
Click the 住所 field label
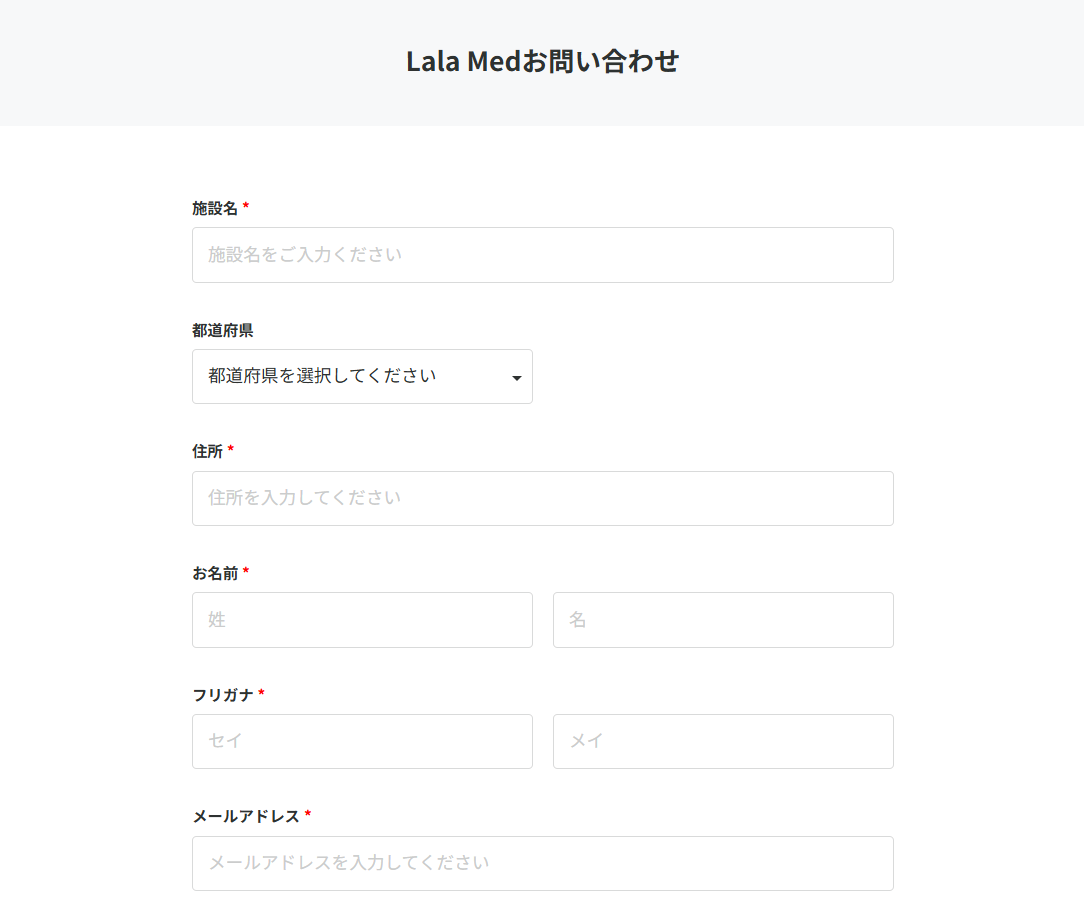click(x=207, y=451)
